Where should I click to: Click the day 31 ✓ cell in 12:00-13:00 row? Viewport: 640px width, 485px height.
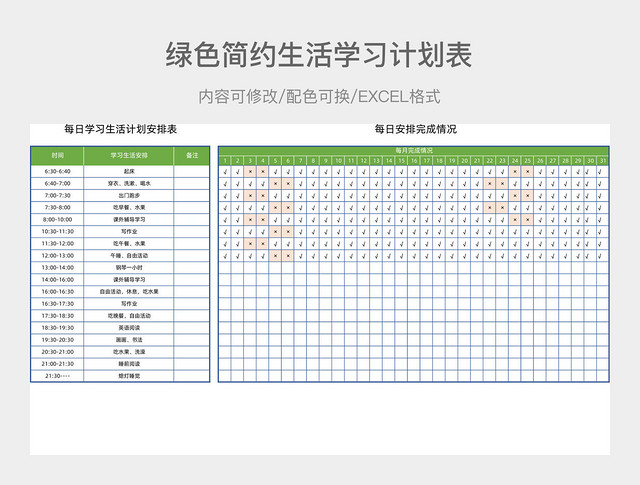click(600, 256)
